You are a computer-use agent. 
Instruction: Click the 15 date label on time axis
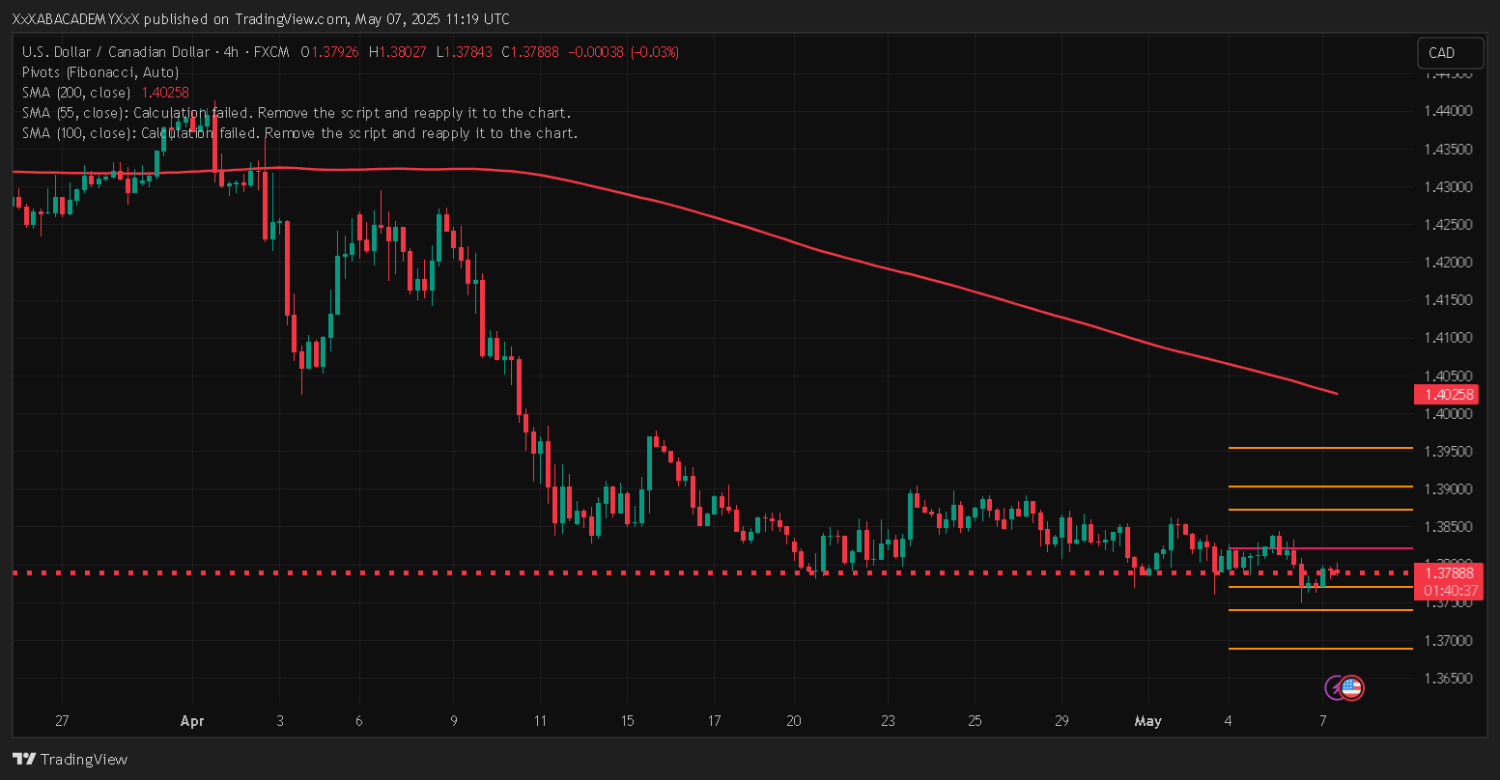click(628, 720)
